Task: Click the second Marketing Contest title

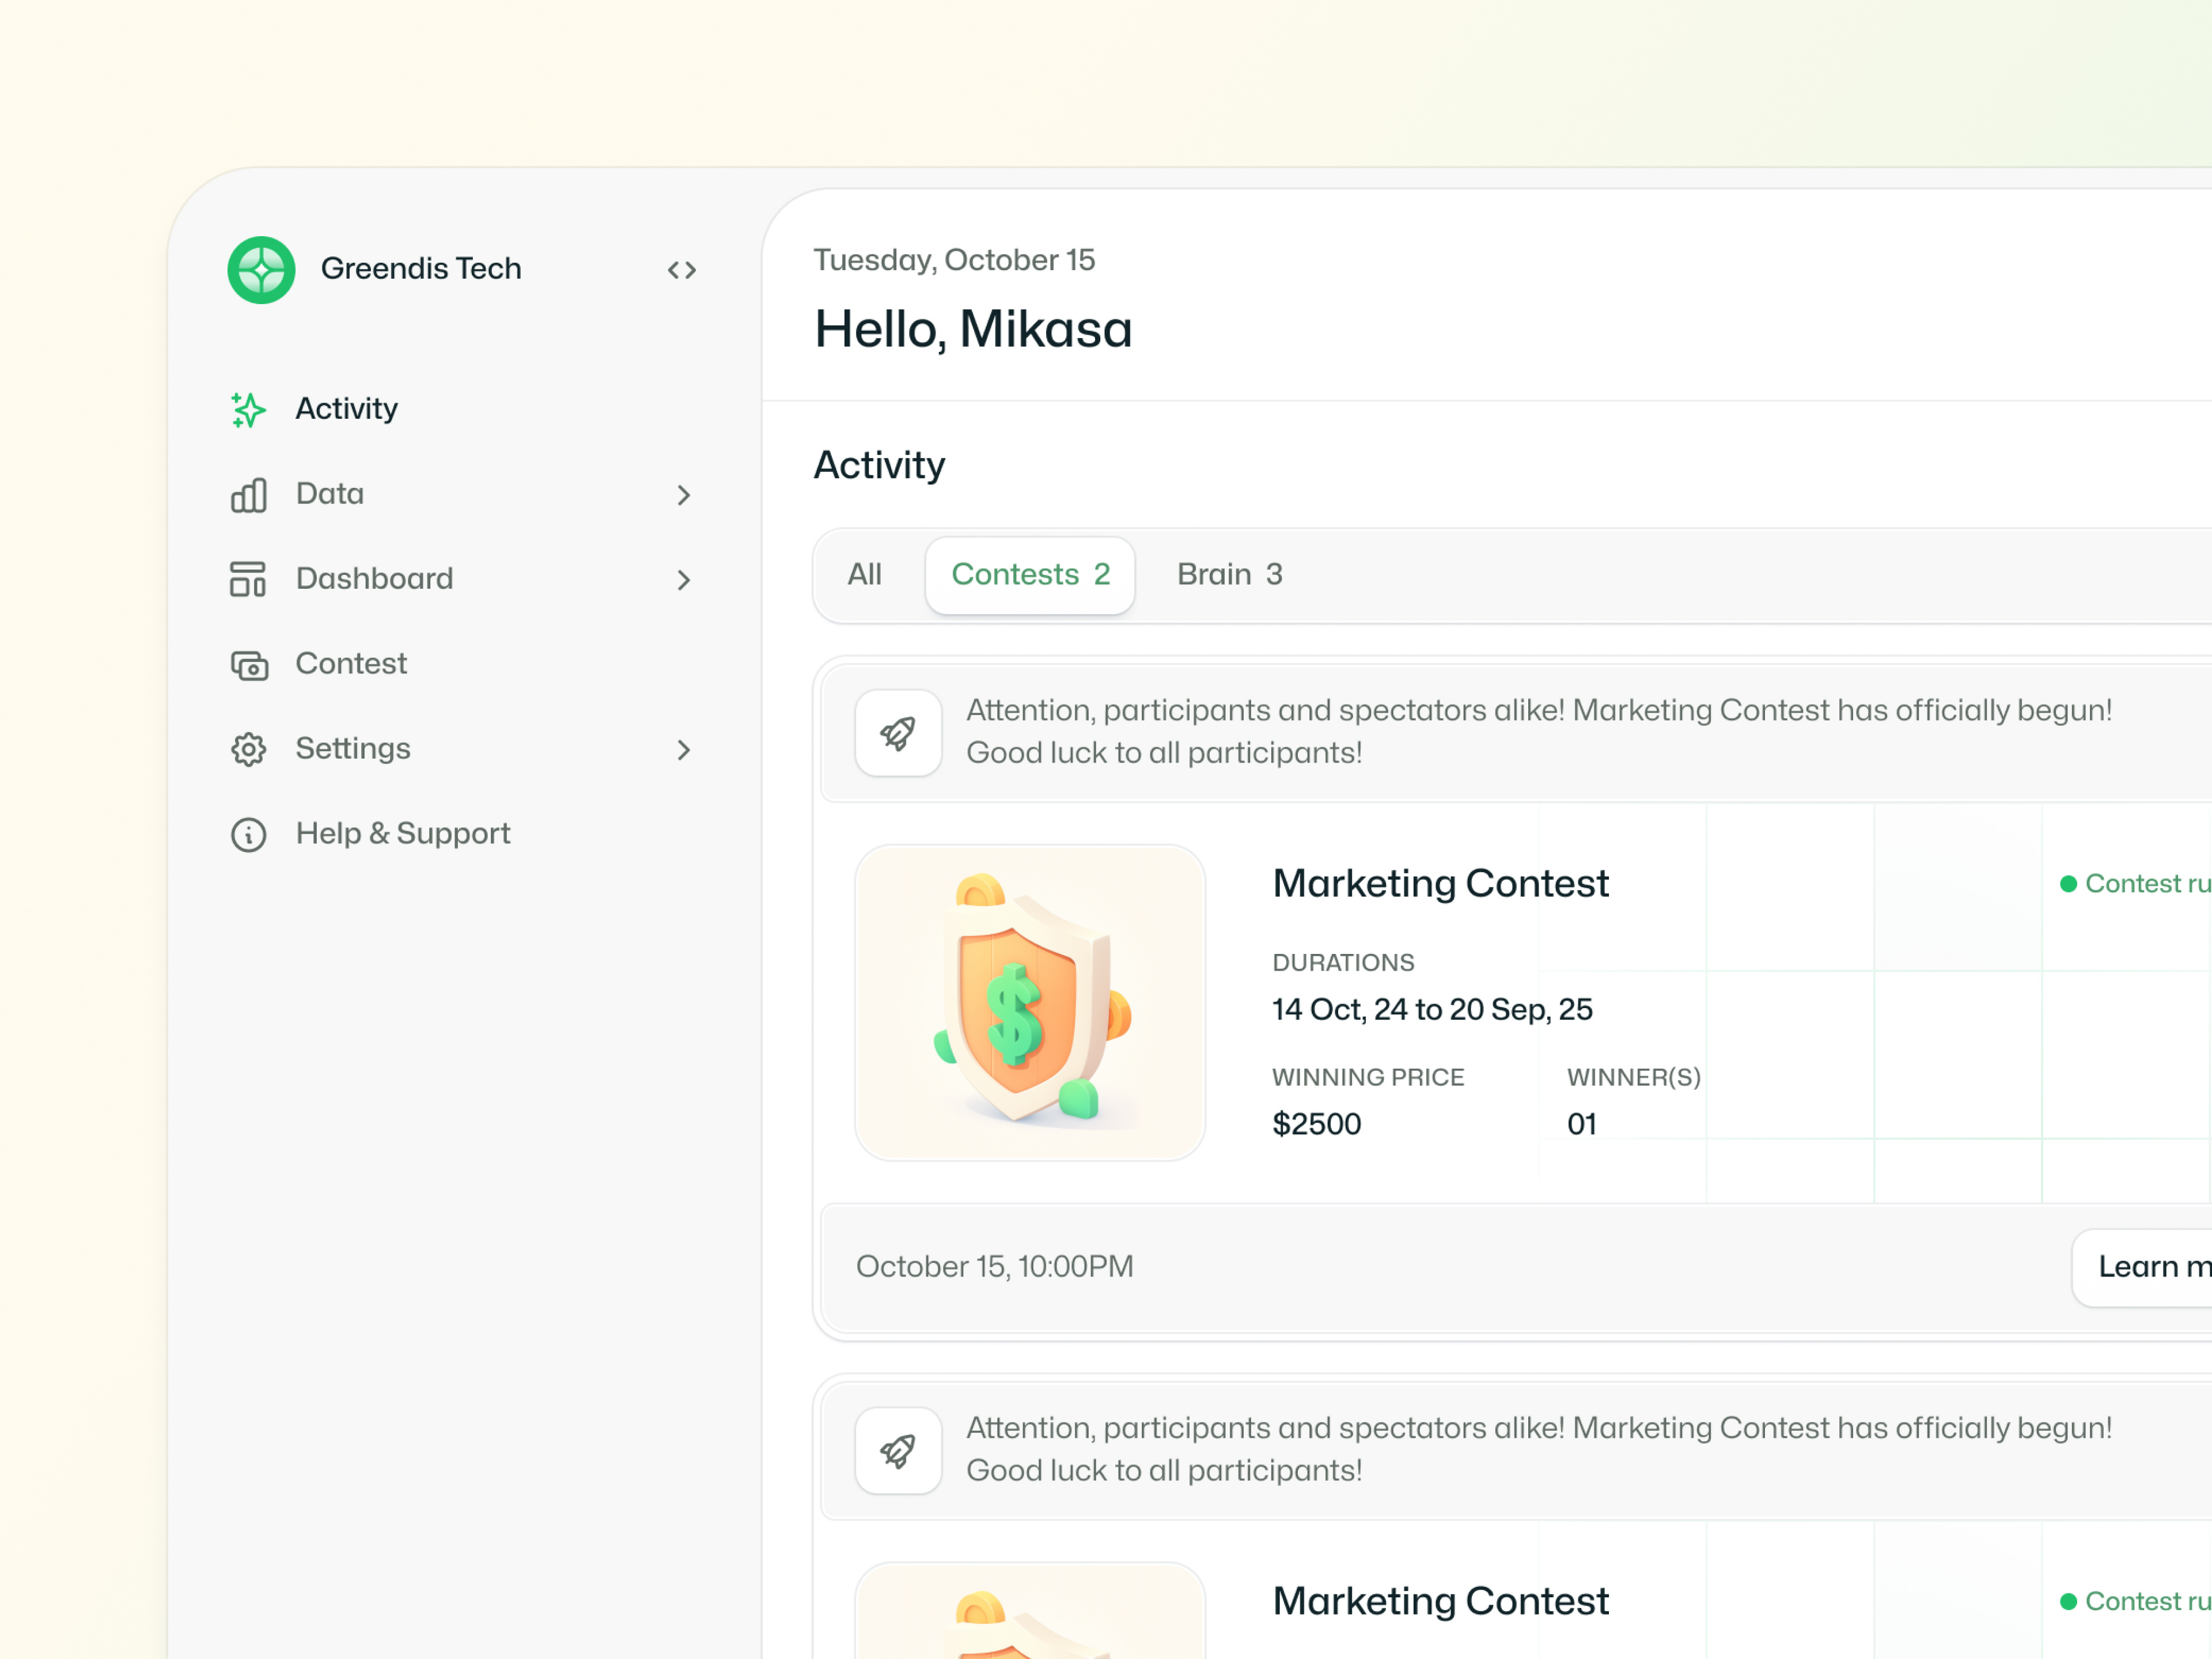Action: point(1441,1601)
